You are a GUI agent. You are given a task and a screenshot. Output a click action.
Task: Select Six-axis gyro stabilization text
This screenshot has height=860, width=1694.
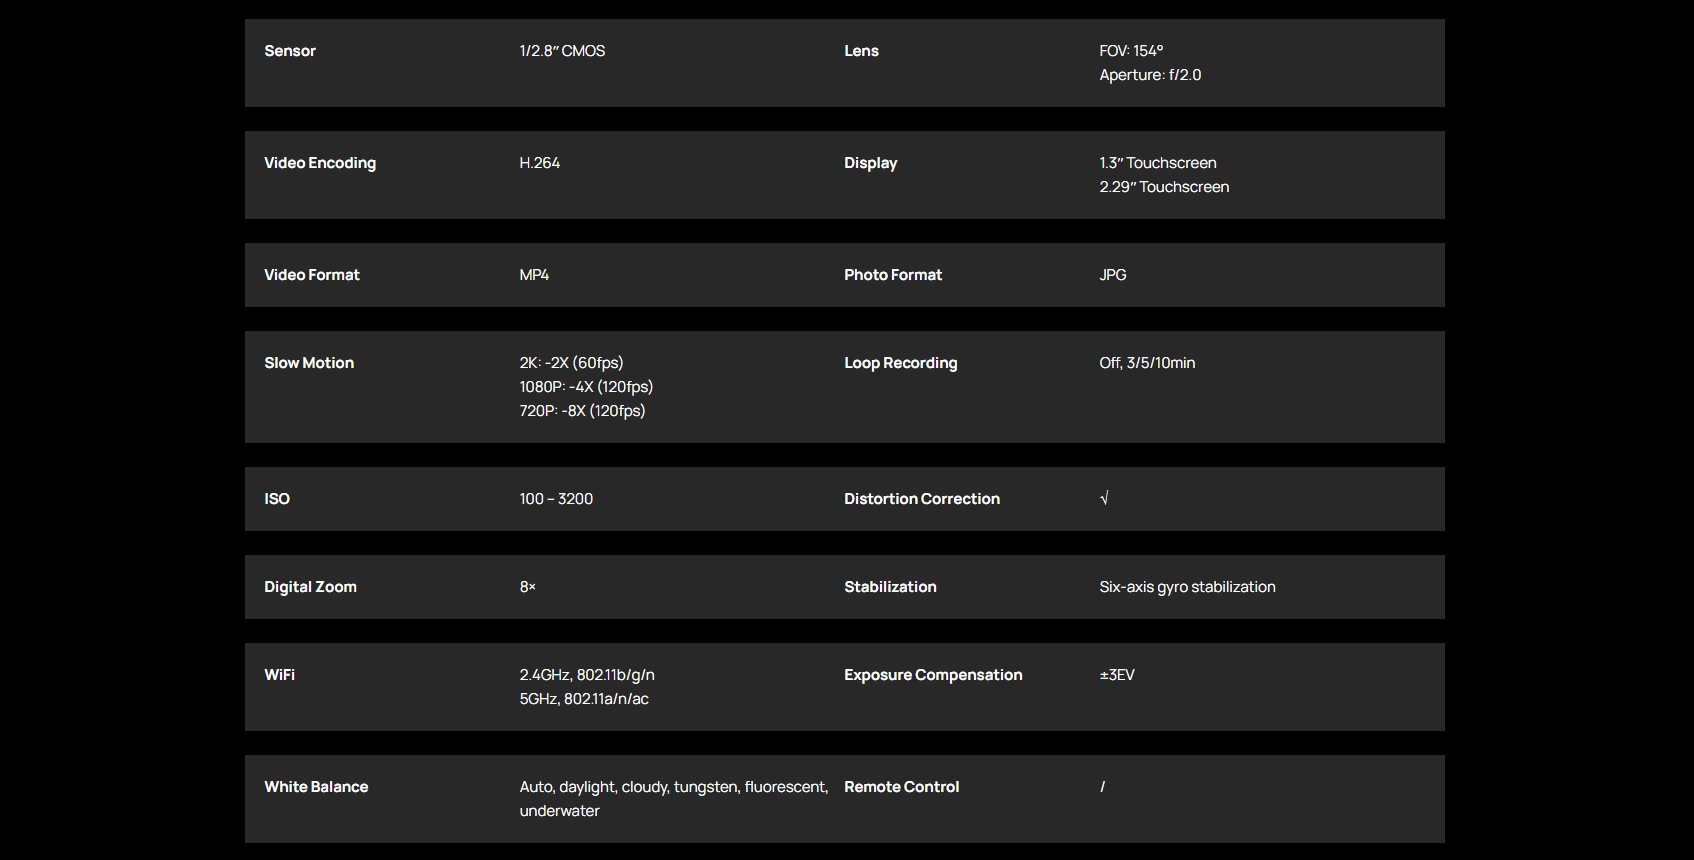tap(1187, 587)
